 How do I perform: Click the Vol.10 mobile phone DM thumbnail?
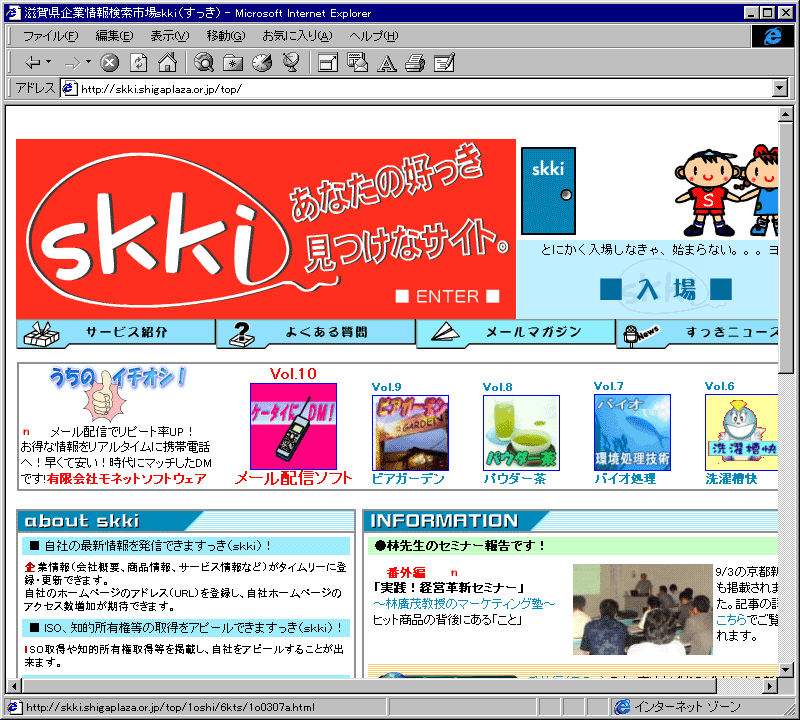click(293, 426)
